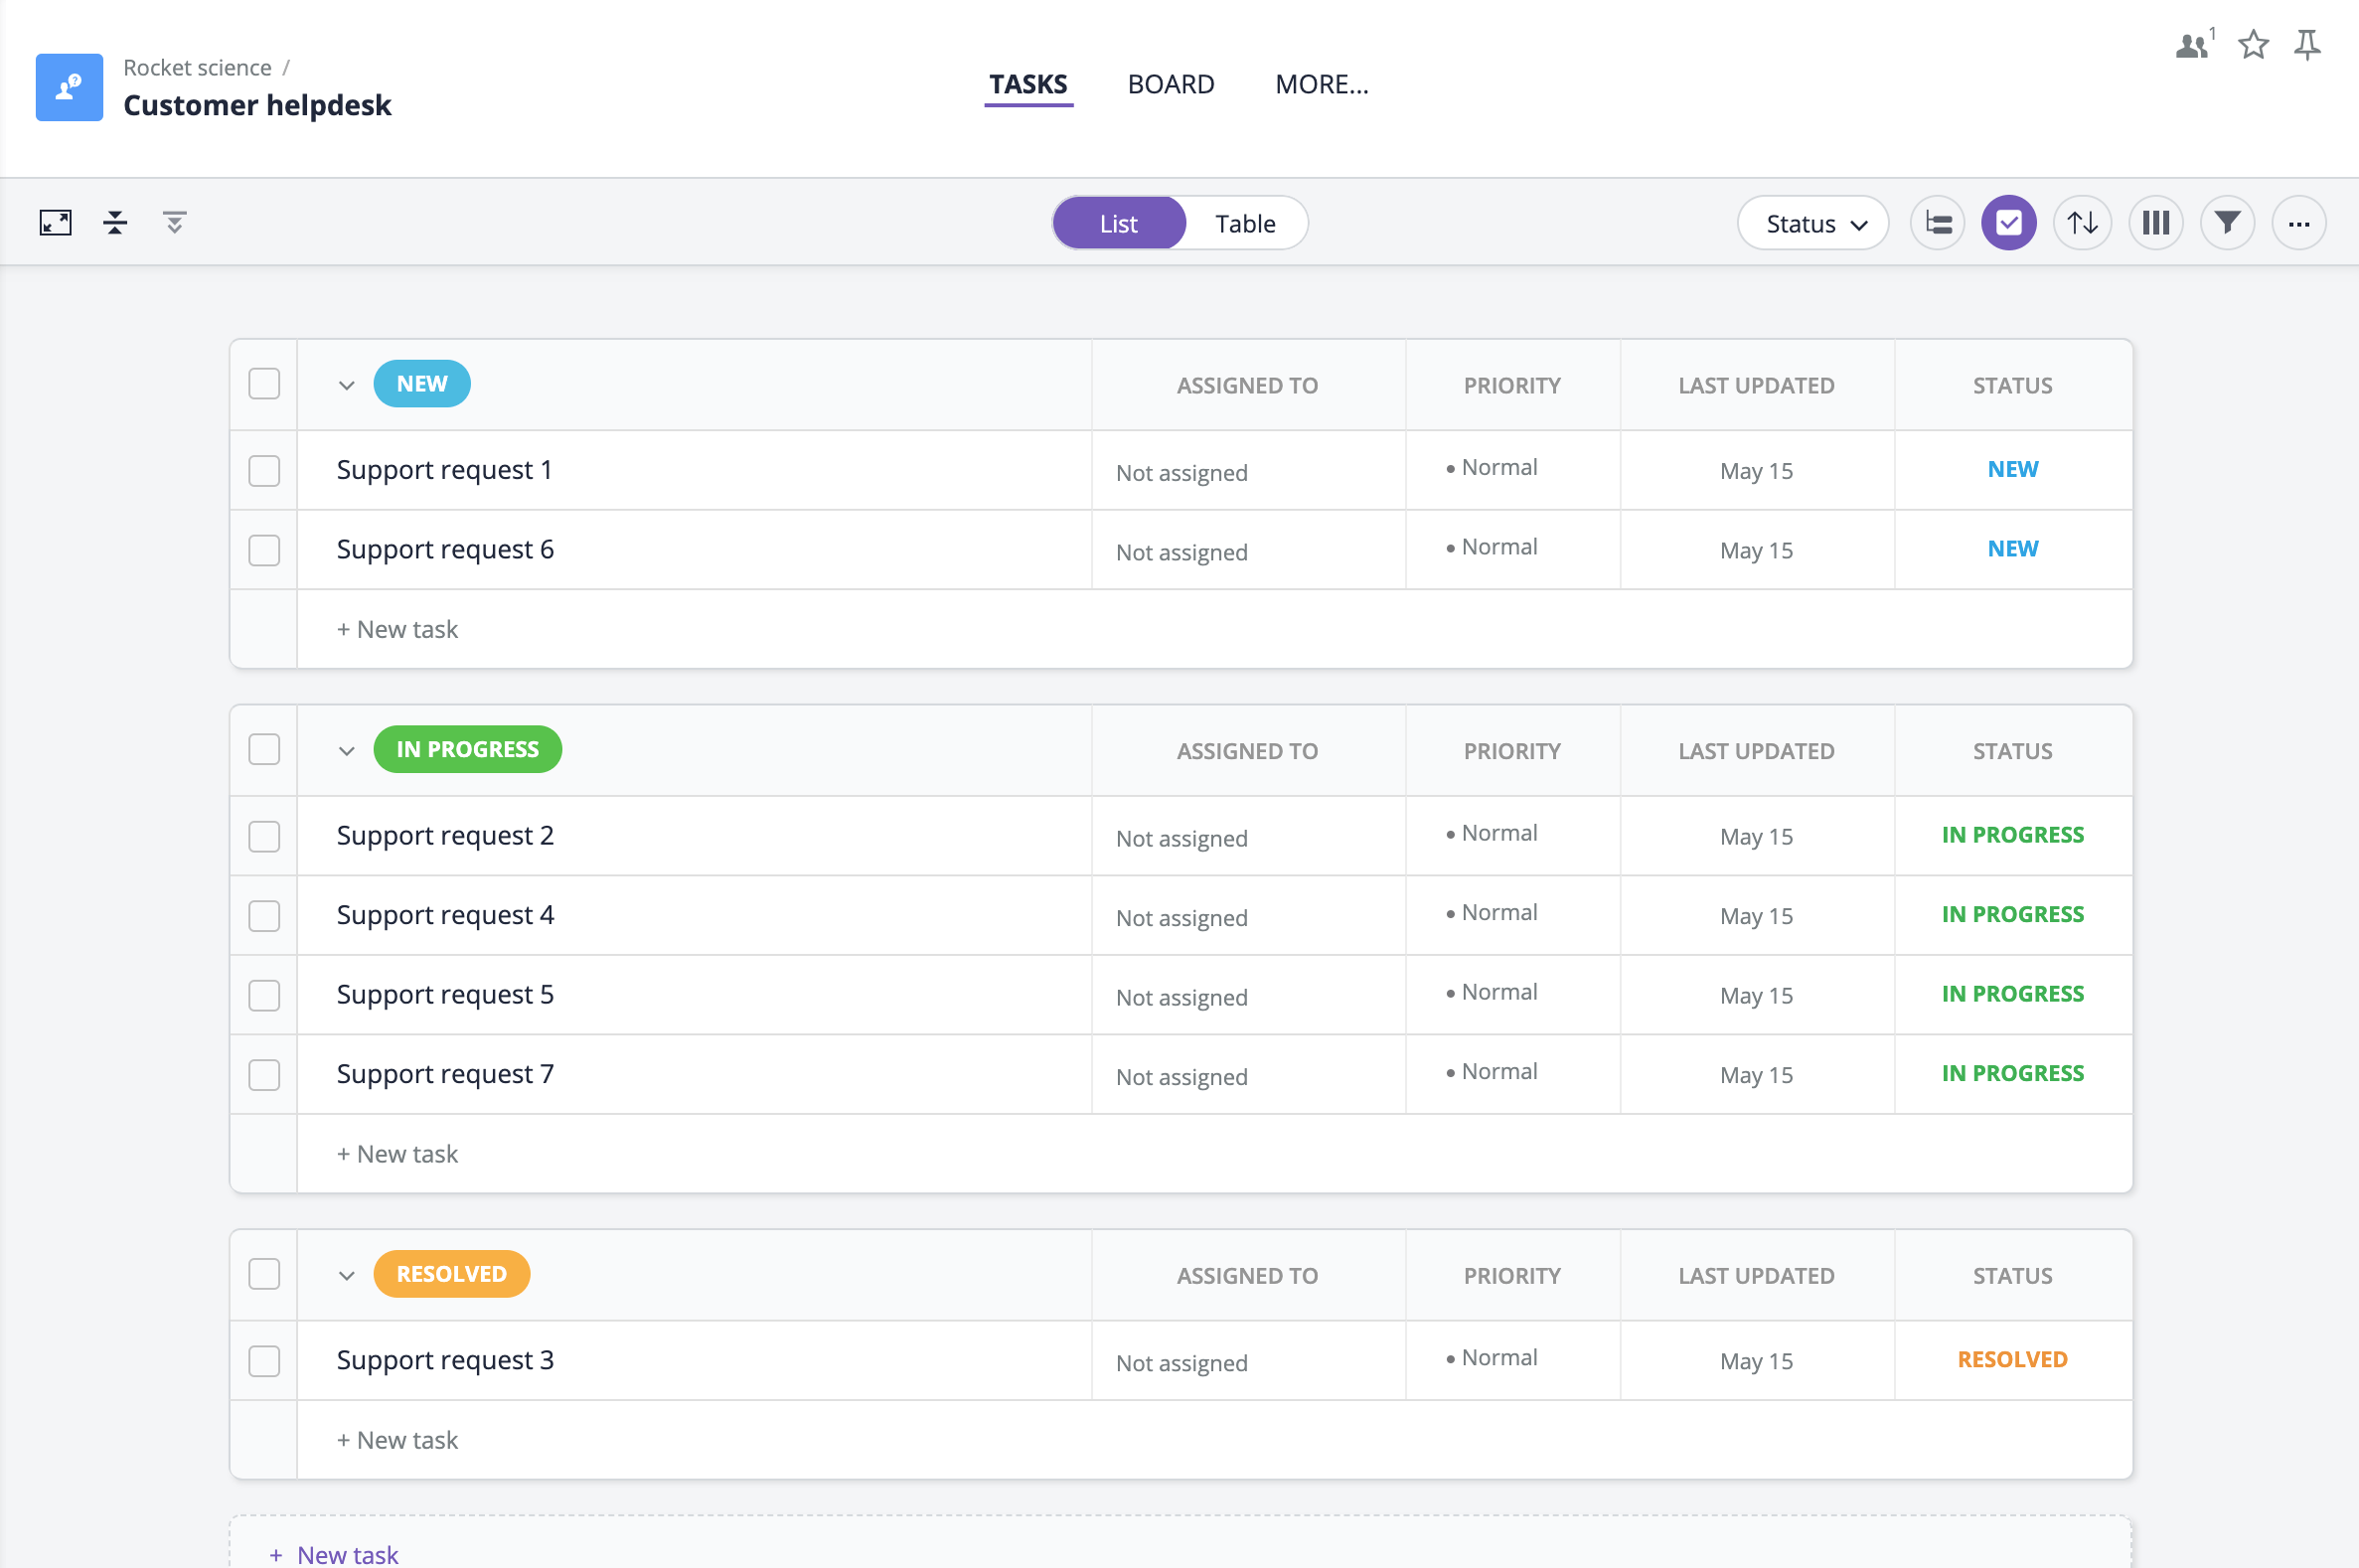2359x1568 pixels.
Task: Check Support request 5 checkbox
Action: pos(264,996)
